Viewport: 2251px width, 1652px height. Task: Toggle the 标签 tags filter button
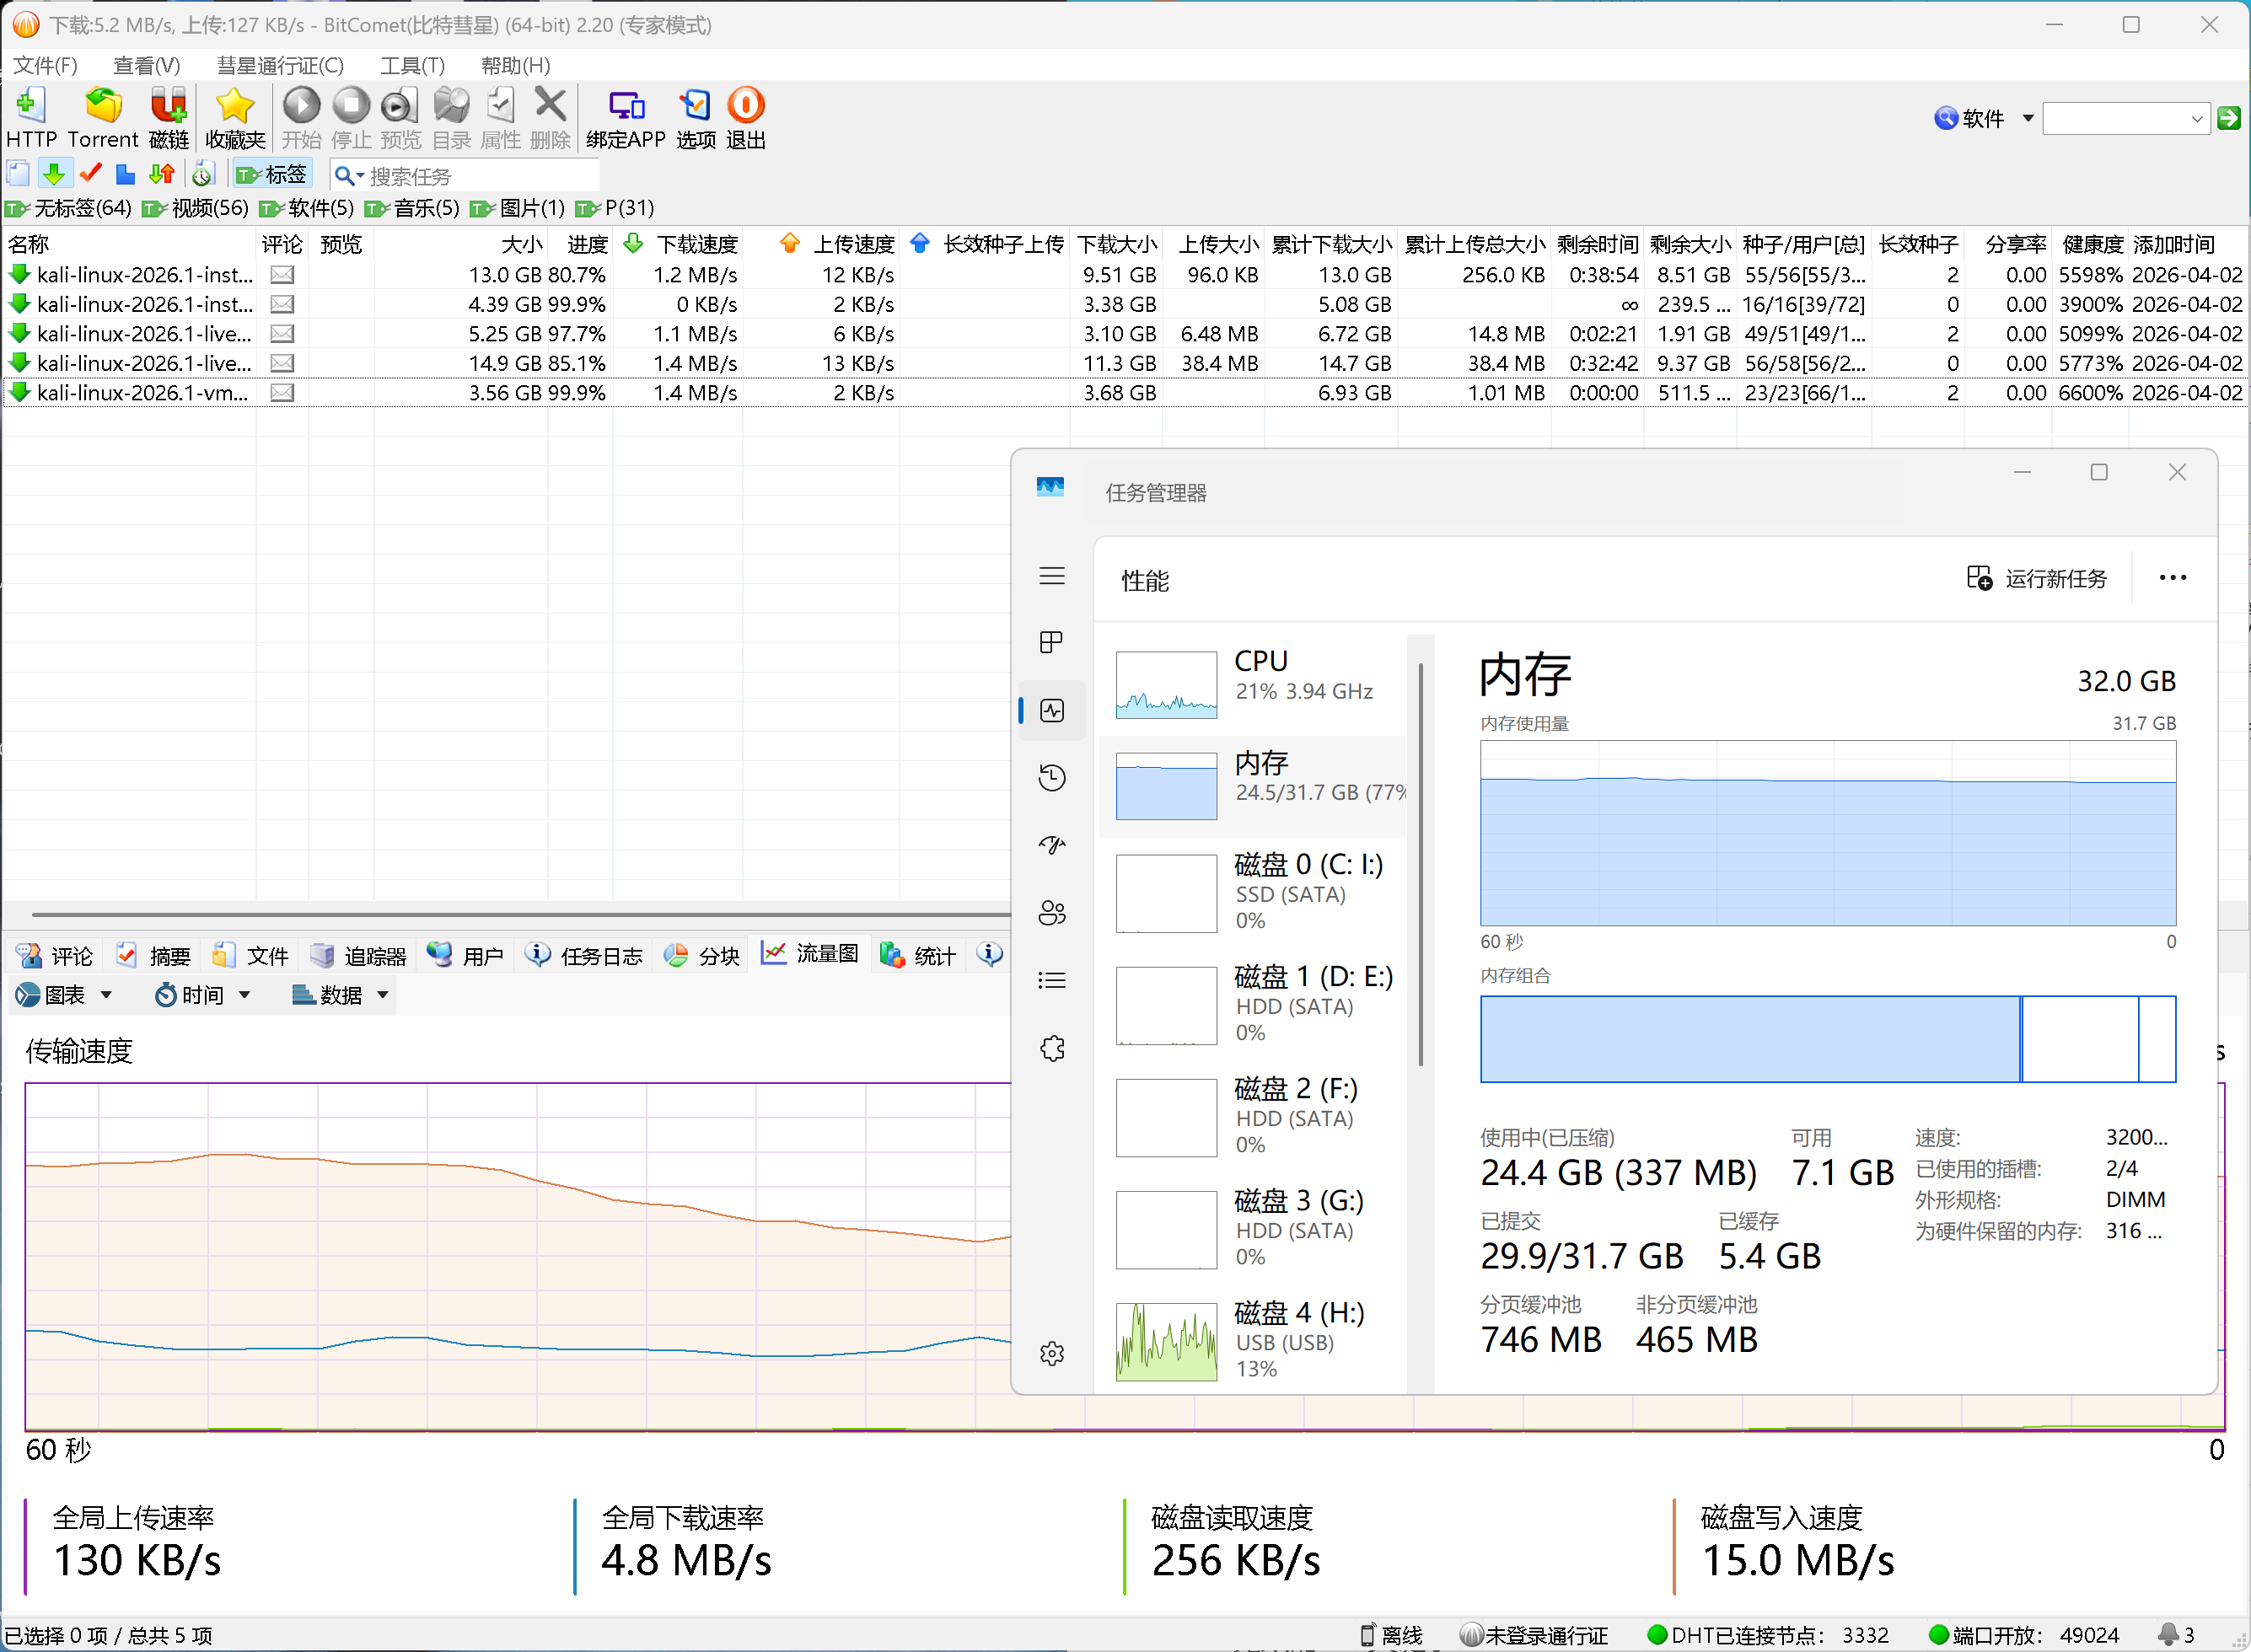(x=271, y=175)
